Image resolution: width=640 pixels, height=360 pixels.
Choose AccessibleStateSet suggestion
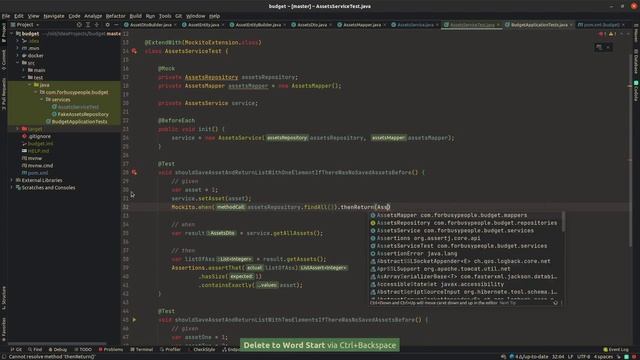pos(465,284)
